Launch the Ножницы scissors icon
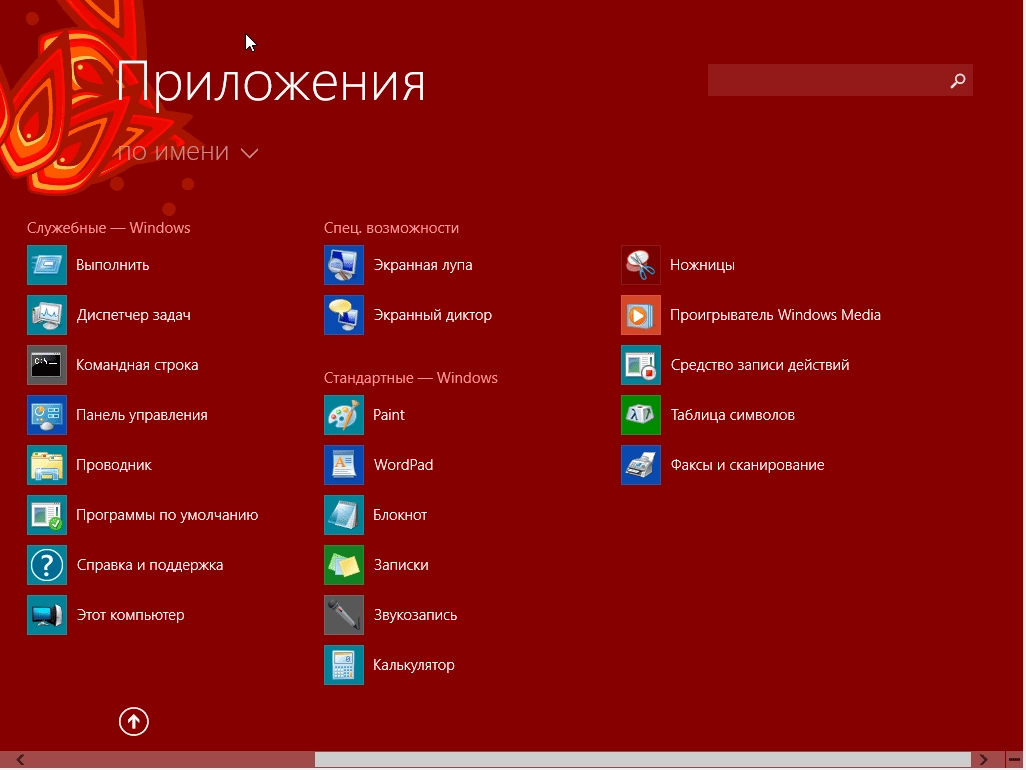 [x=641, y=265]
